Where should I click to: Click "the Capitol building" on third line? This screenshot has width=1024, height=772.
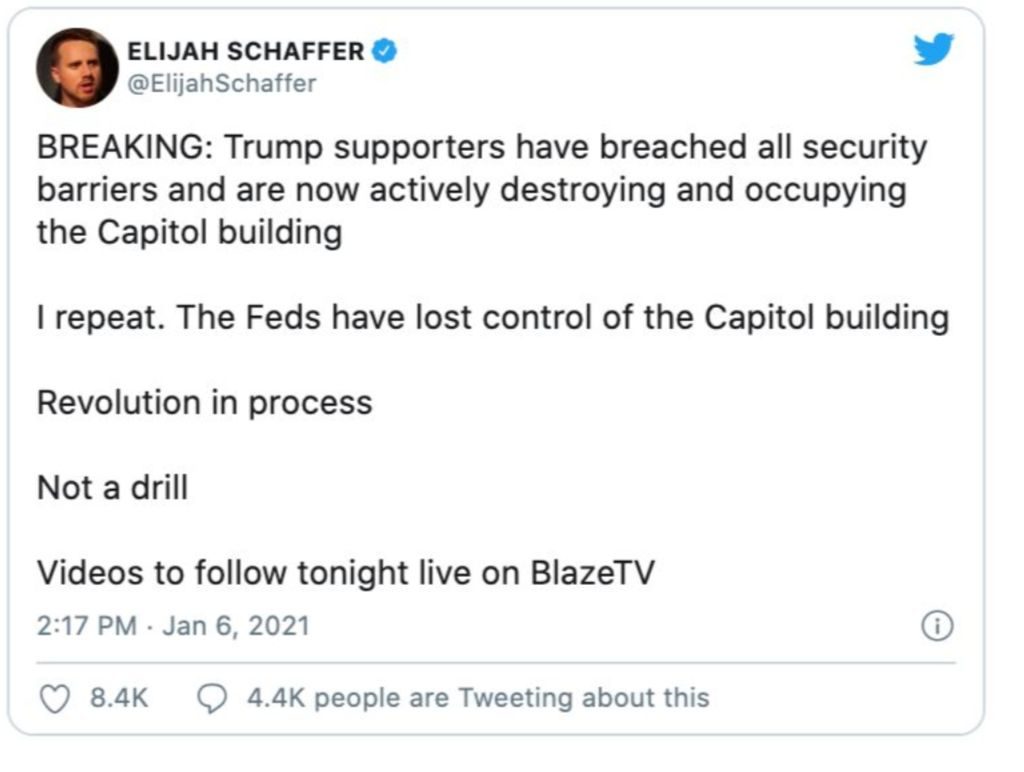point(189,232)
